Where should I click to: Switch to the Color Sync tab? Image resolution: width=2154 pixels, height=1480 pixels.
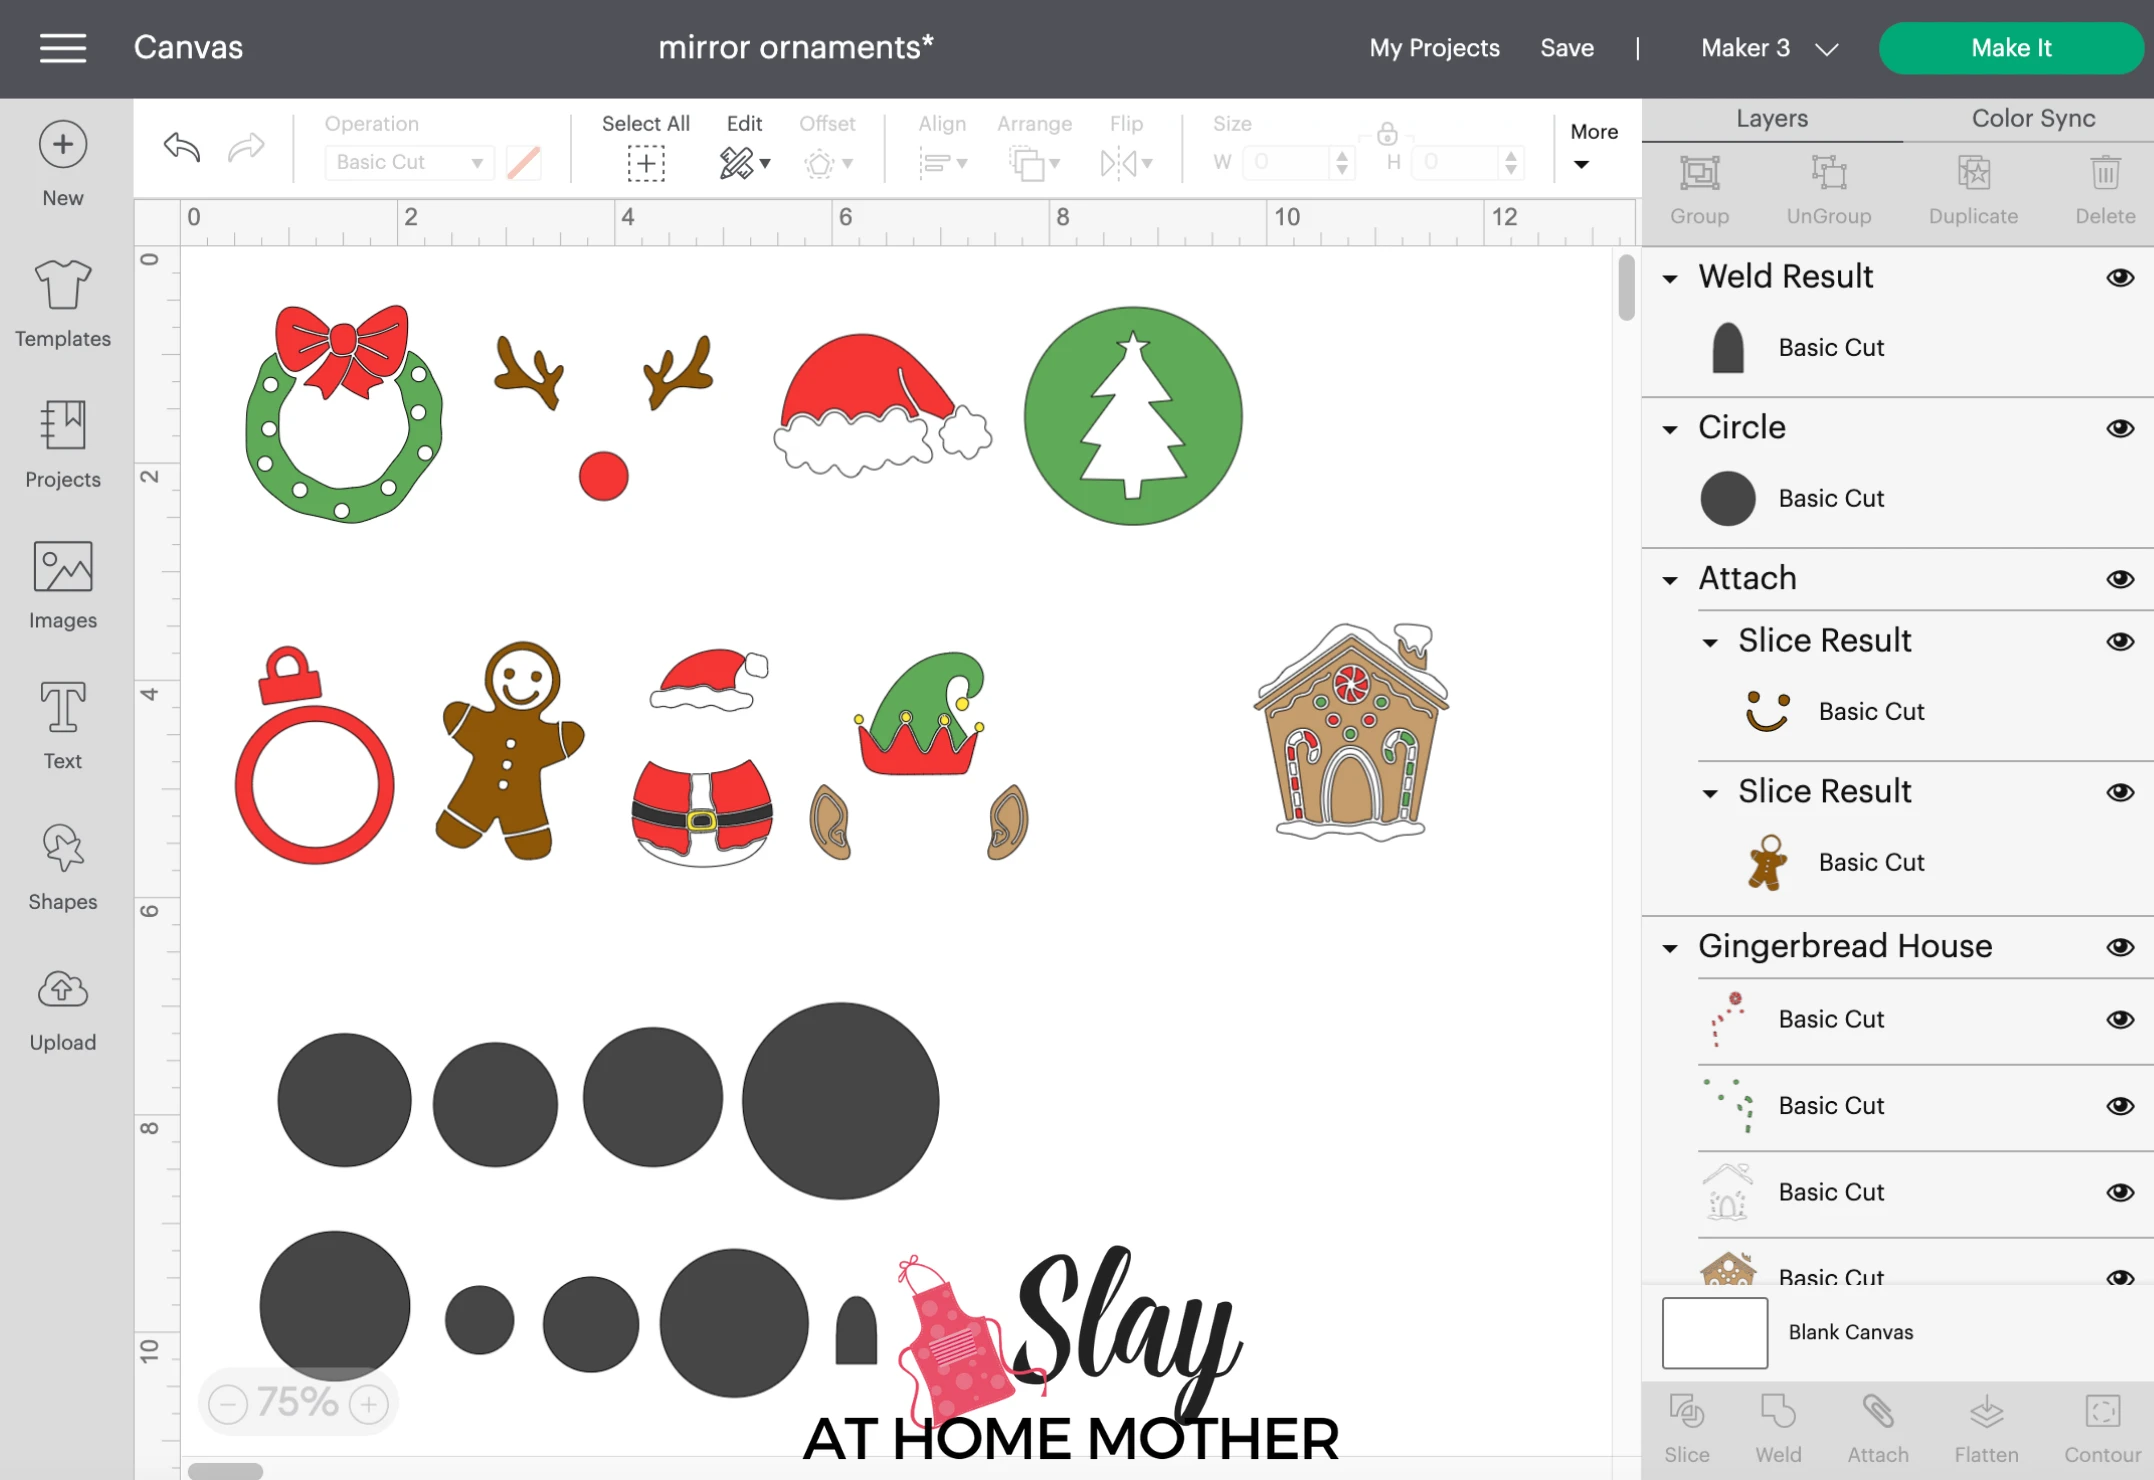click(2033, 118)
